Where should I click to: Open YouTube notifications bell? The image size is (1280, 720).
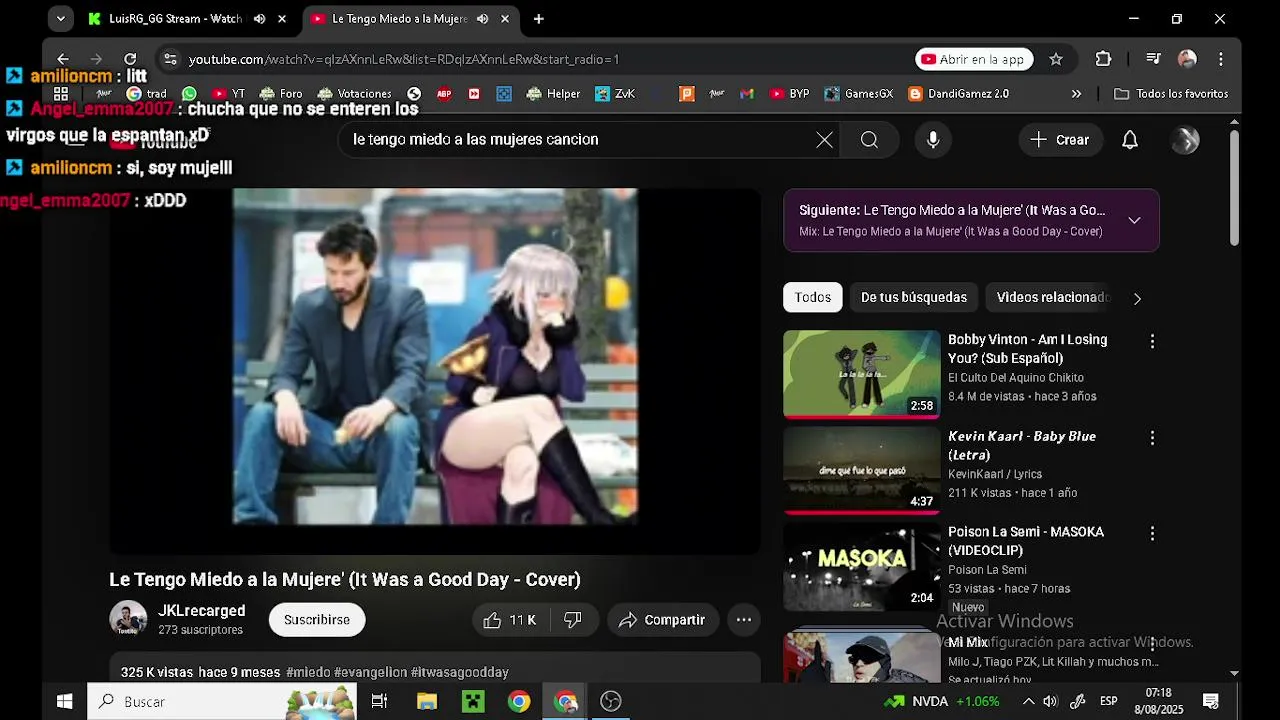point(1130,140)
